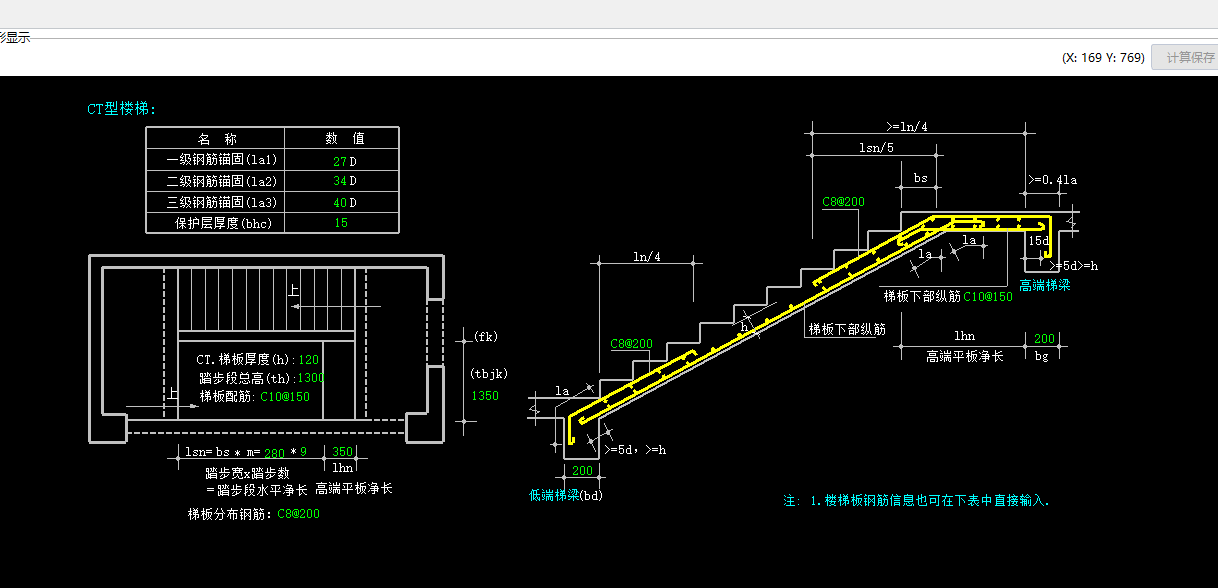Click the bs dimension label in section view
Screen dimensions: 1218x588
(x=921, y=179)
